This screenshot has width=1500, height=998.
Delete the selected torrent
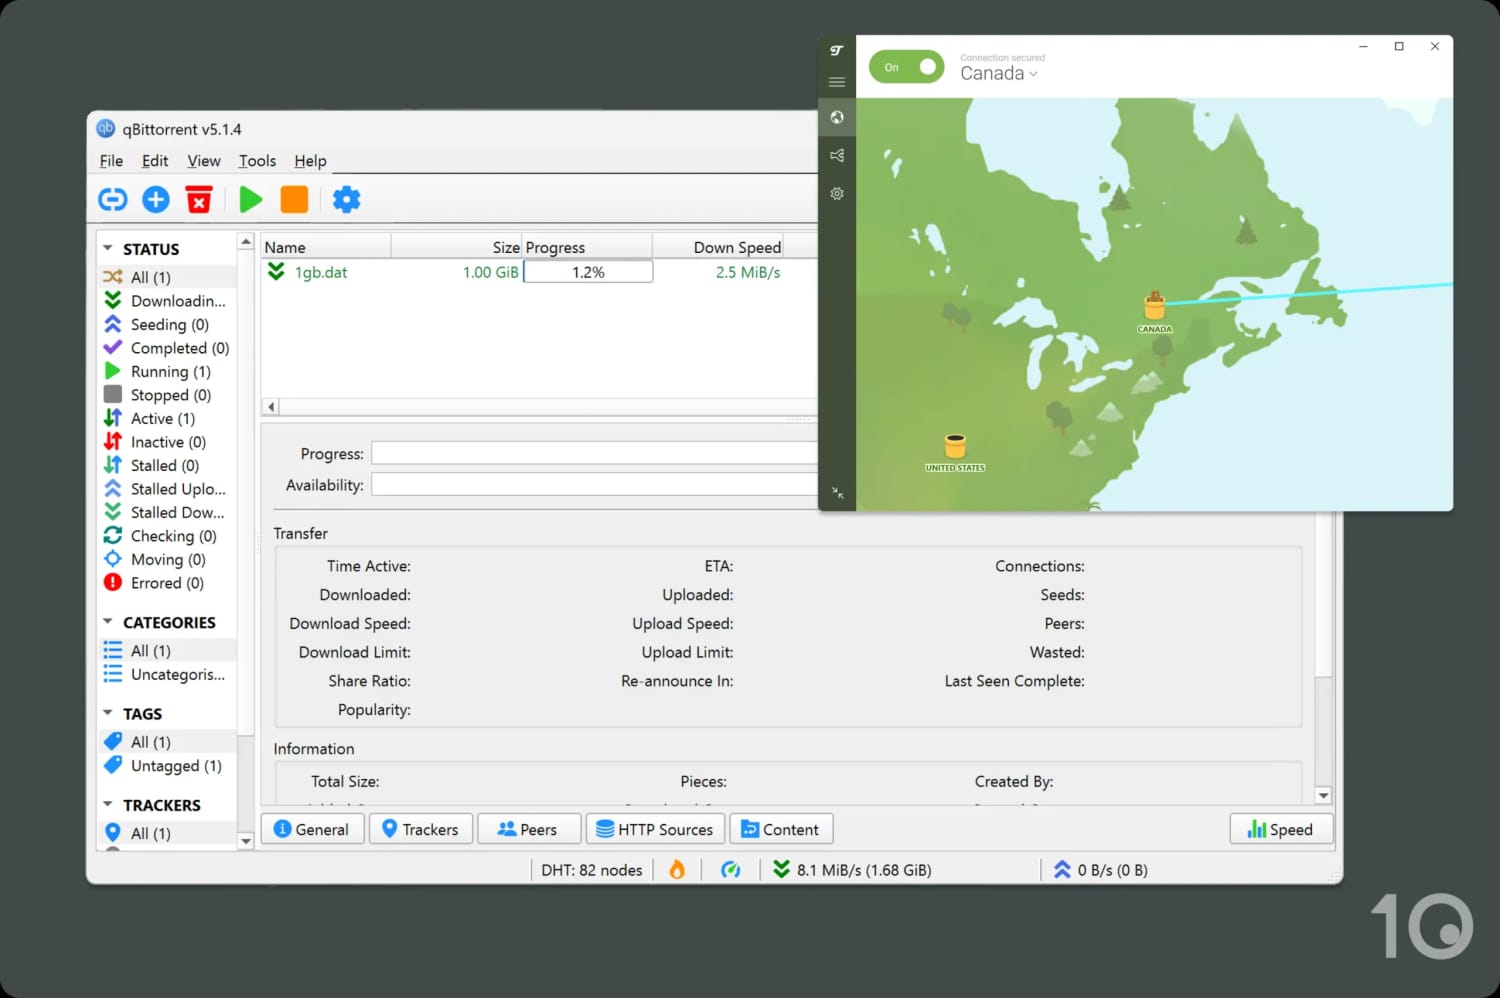[198, 199]
